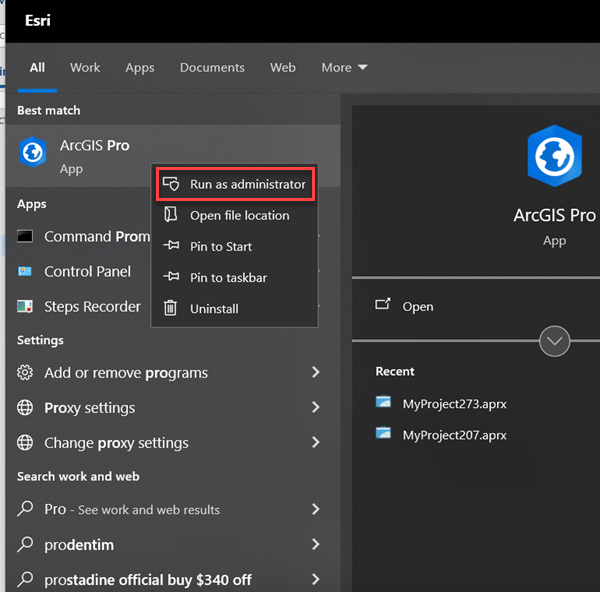This screenshot has height=592, width=600.
Task: Switch to the Work search tab
Action: coord(85,68)
